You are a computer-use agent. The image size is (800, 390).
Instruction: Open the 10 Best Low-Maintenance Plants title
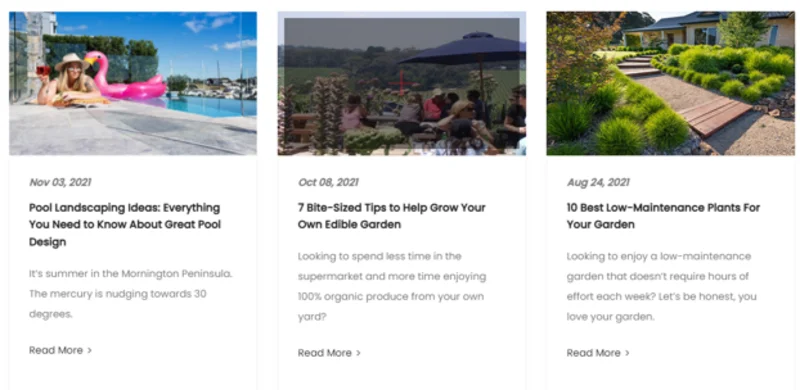click(663, 216)
